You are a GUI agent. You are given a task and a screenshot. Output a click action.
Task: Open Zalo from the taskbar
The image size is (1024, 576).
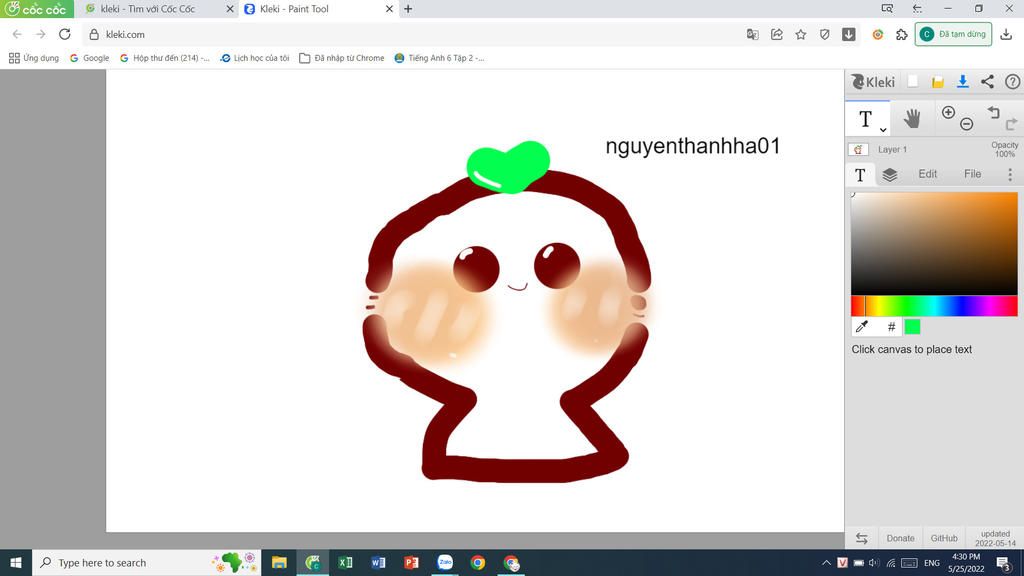(x=445, y=562)
